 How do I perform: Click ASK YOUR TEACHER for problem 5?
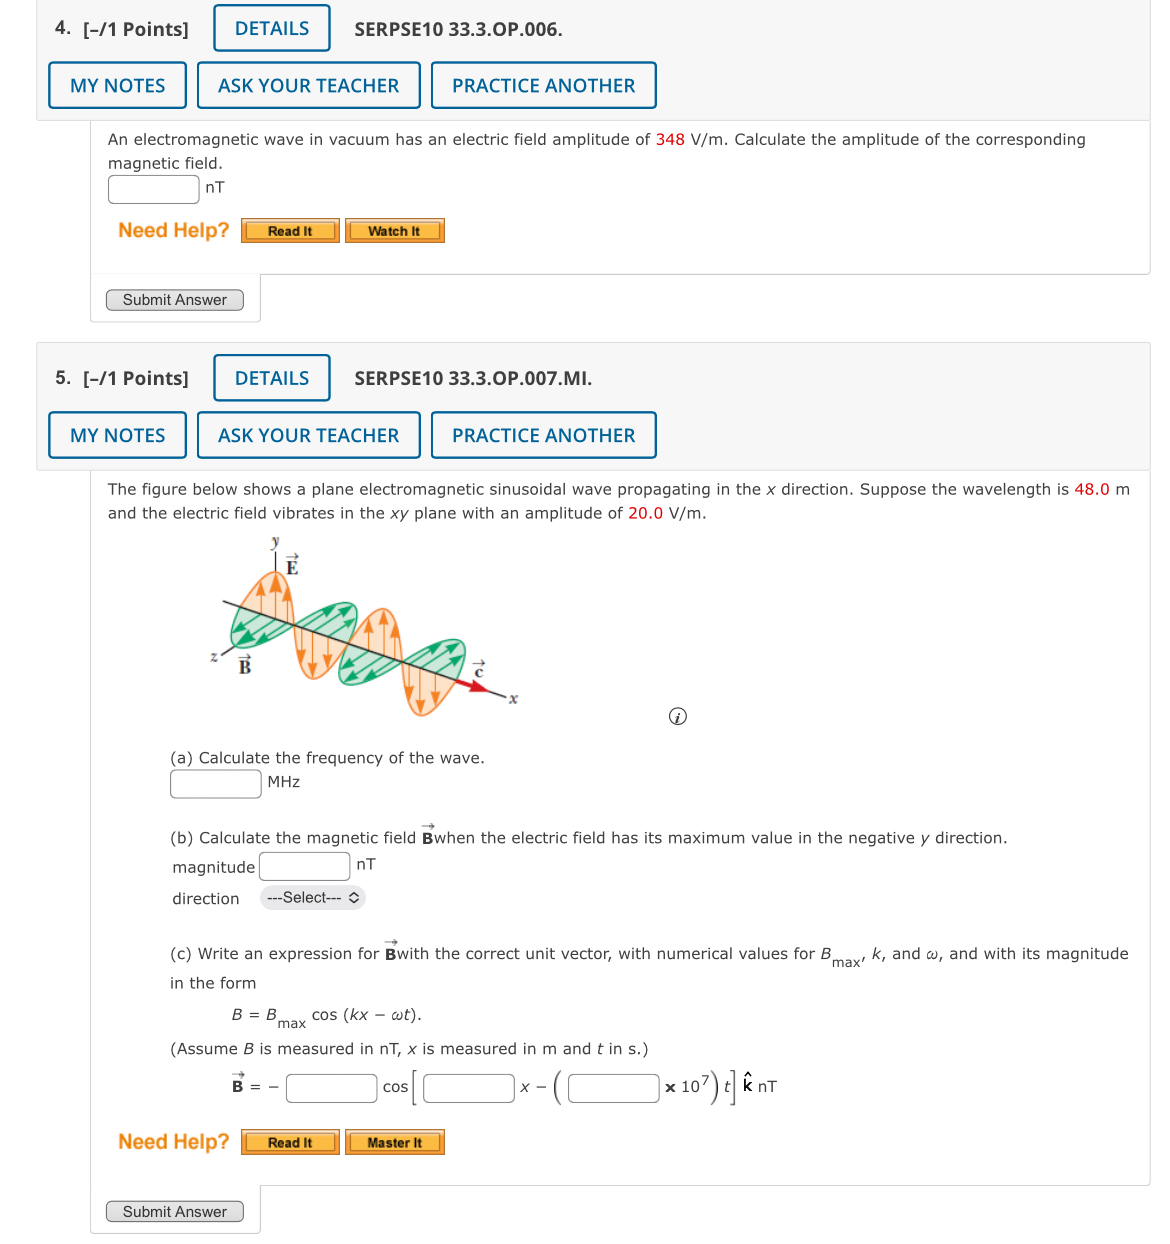[308, 435]
